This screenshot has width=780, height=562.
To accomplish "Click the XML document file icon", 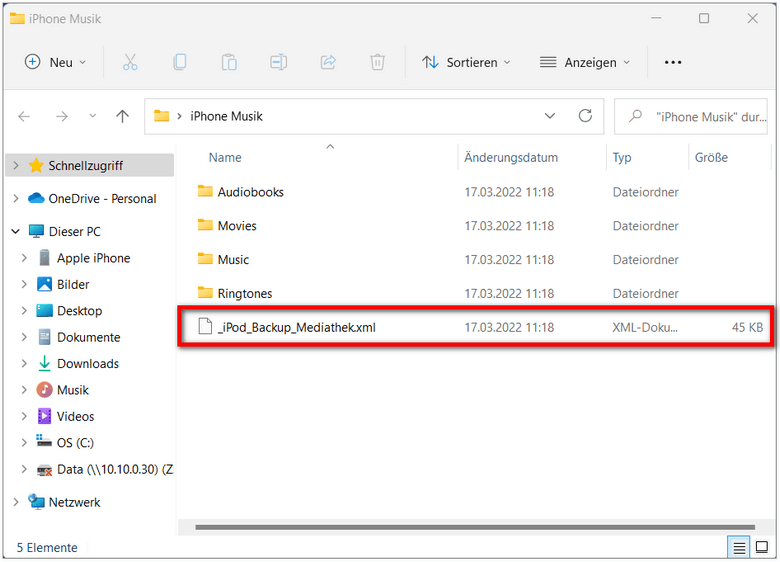I will click(x=205, y=327).
